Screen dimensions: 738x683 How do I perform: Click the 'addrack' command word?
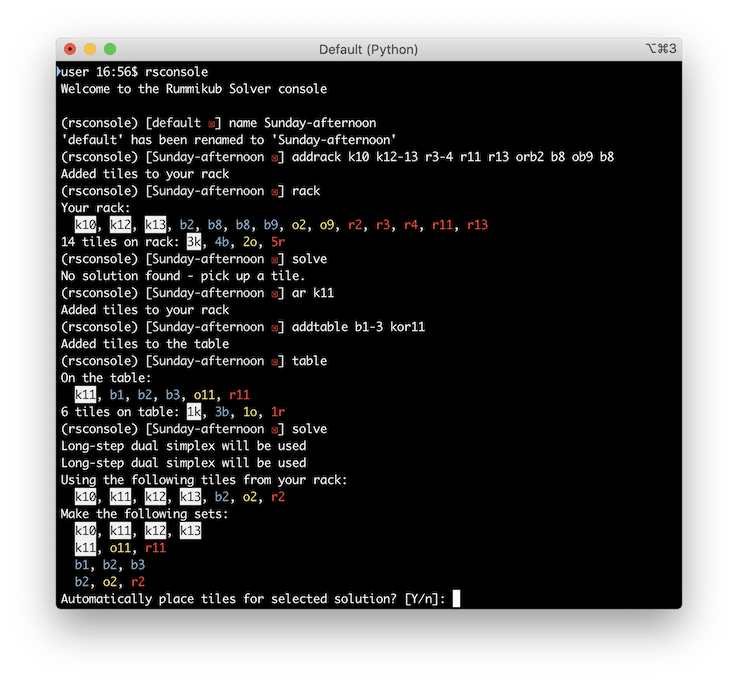(x=316, y=157)
